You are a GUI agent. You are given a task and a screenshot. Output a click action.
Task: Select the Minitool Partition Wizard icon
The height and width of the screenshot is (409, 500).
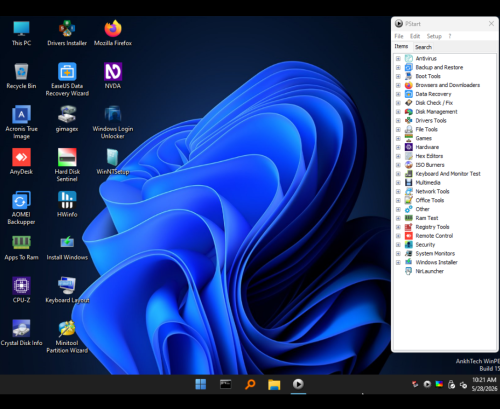pos(67,336)
